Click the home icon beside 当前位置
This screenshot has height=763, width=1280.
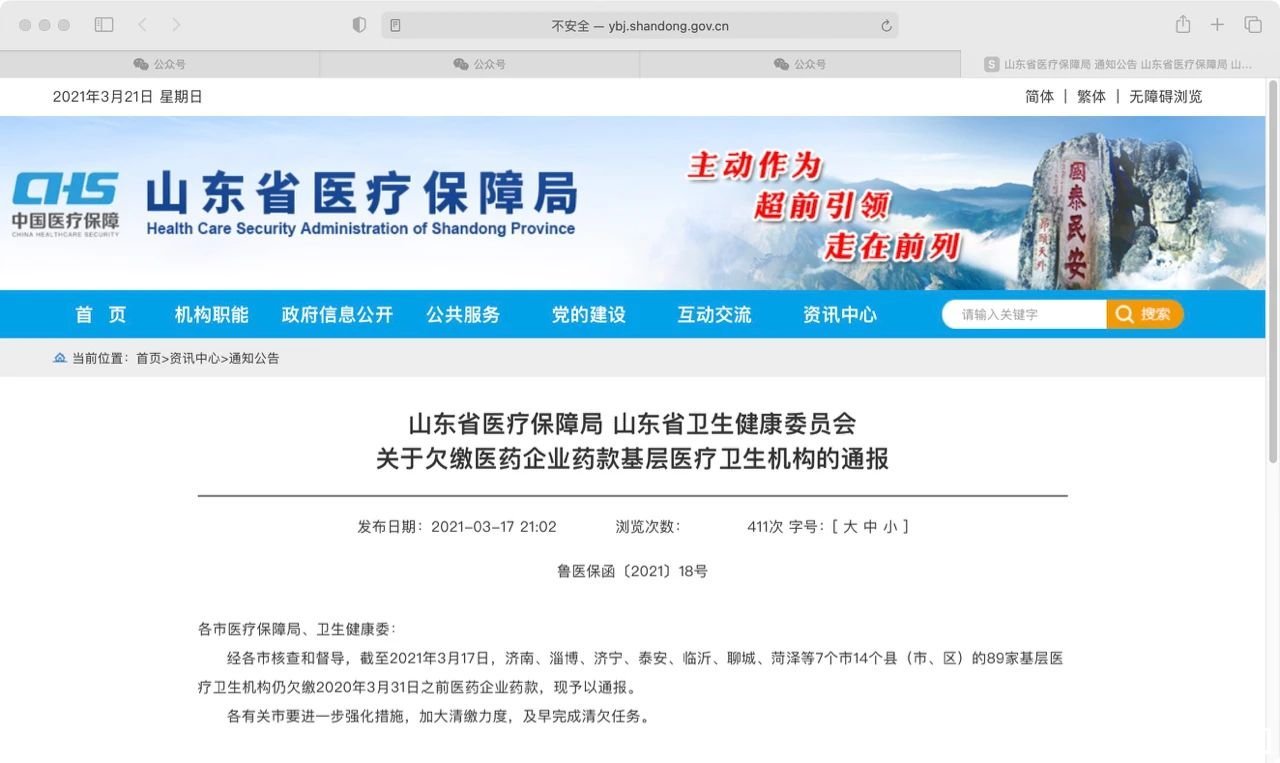60,357
